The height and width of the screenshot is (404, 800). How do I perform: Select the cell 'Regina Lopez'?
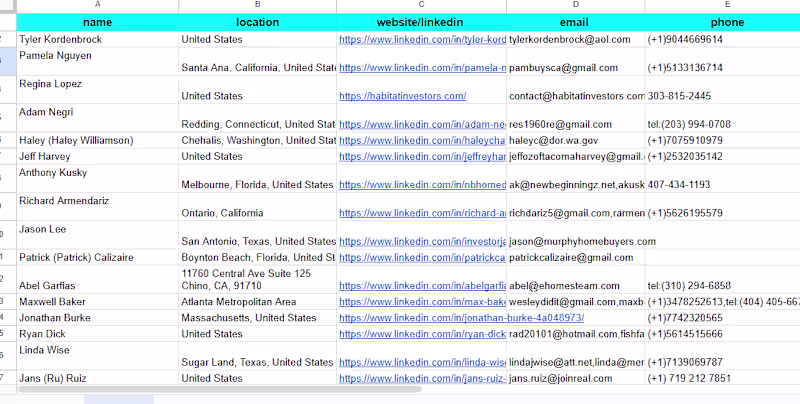(x=97, y=90)
